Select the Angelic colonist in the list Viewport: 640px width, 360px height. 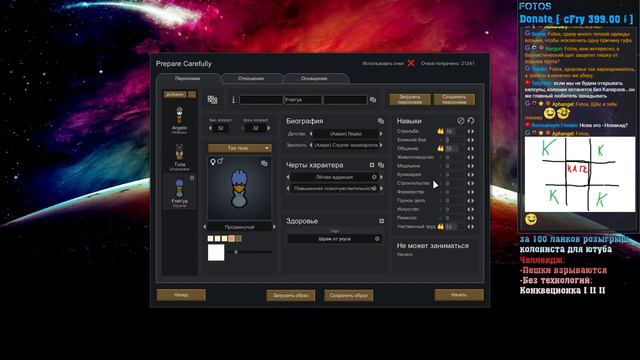coord(180,120)
